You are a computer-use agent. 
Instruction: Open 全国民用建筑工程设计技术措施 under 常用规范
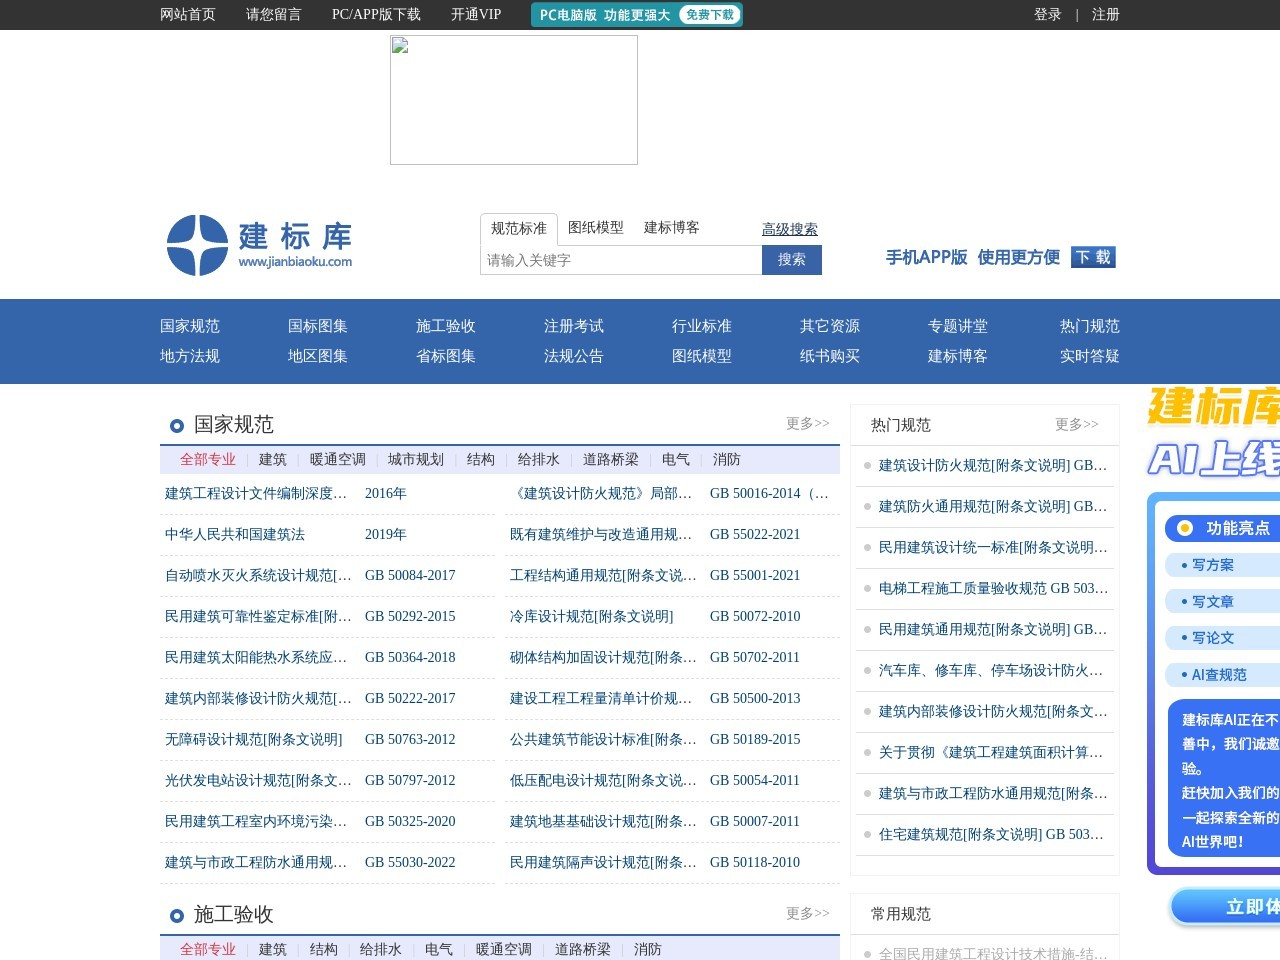coord(993,955)
